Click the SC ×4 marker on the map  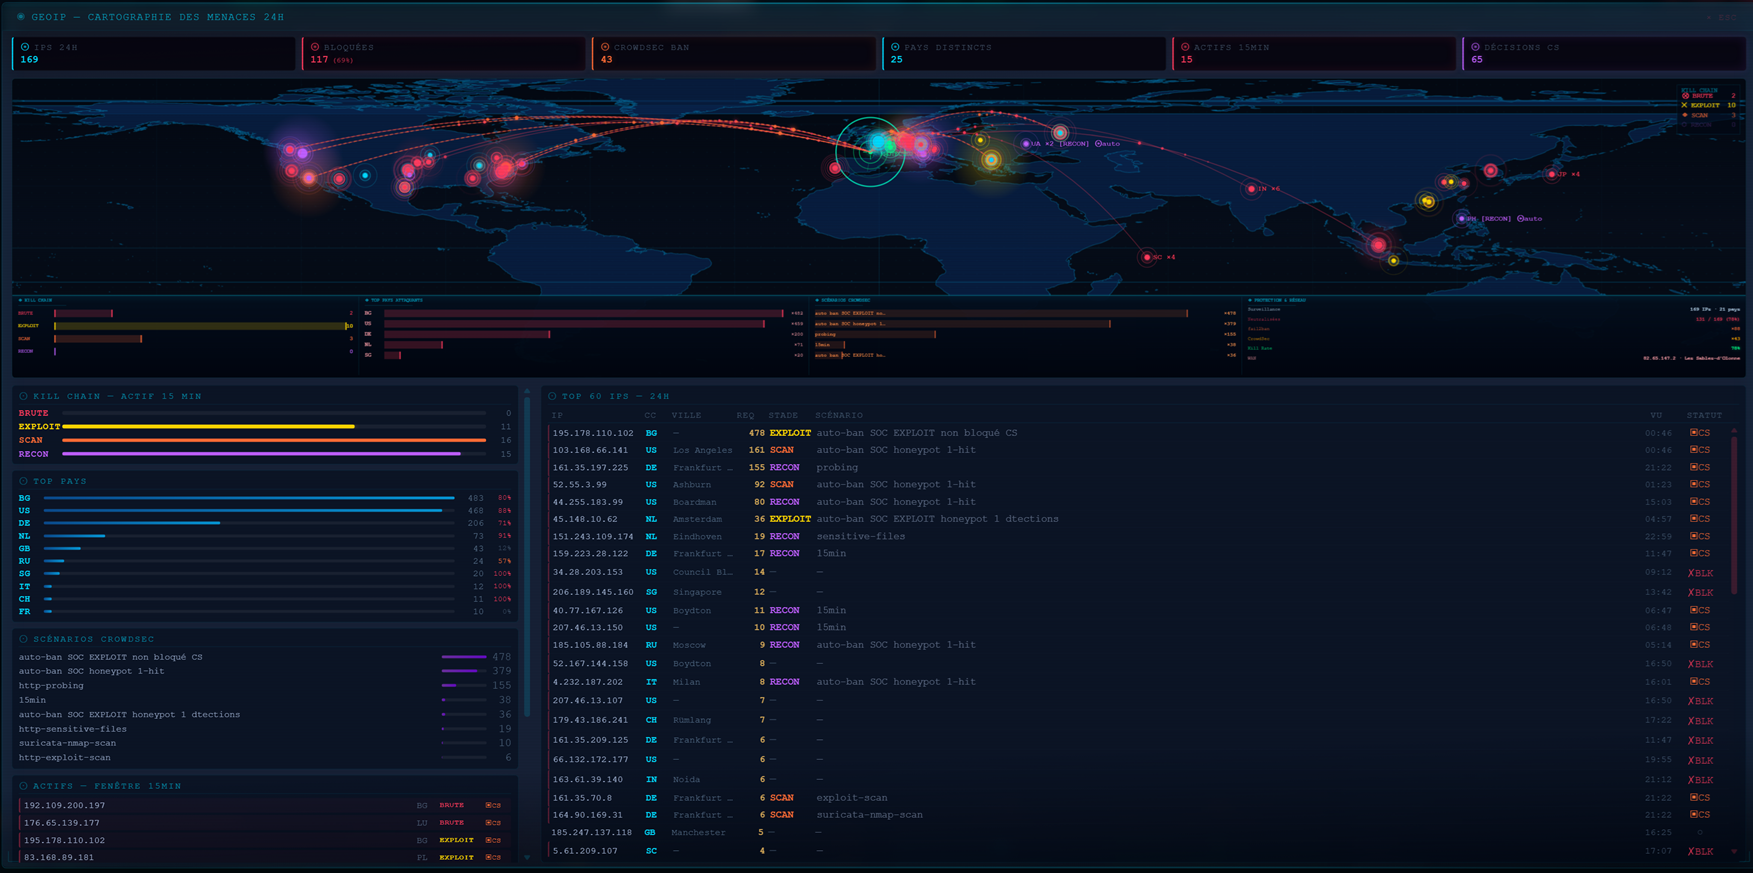pos(1147,257)
